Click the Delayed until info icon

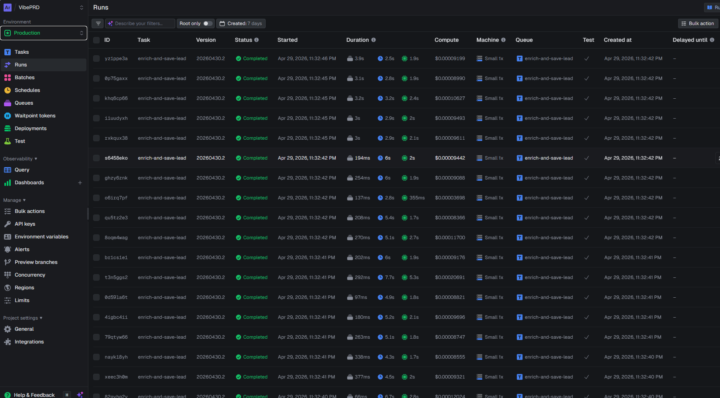(712, 40)
